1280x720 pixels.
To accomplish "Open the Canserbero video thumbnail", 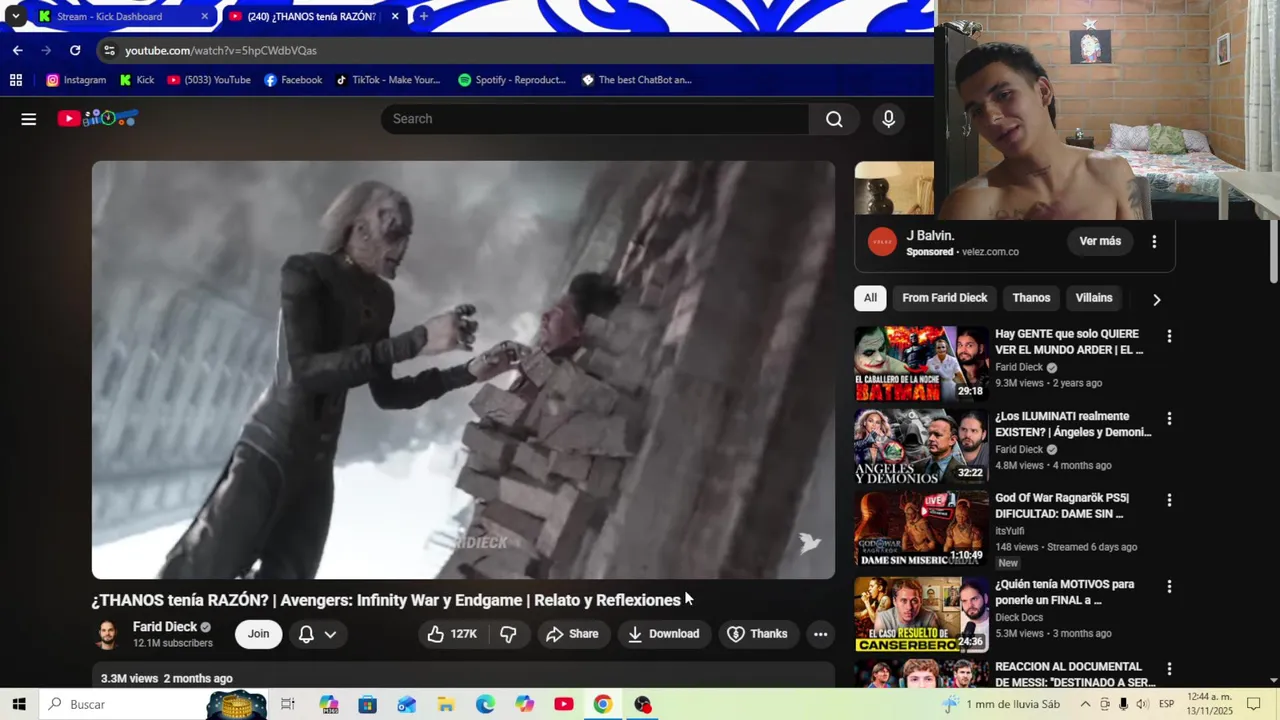I will [x=921, y=614].
